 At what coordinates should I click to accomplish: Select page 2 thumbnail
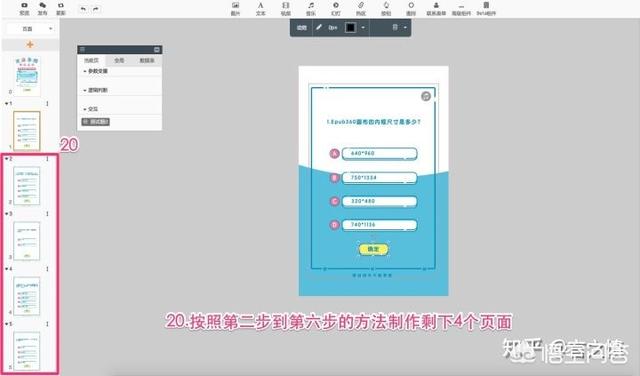click(x=27, y=186)
